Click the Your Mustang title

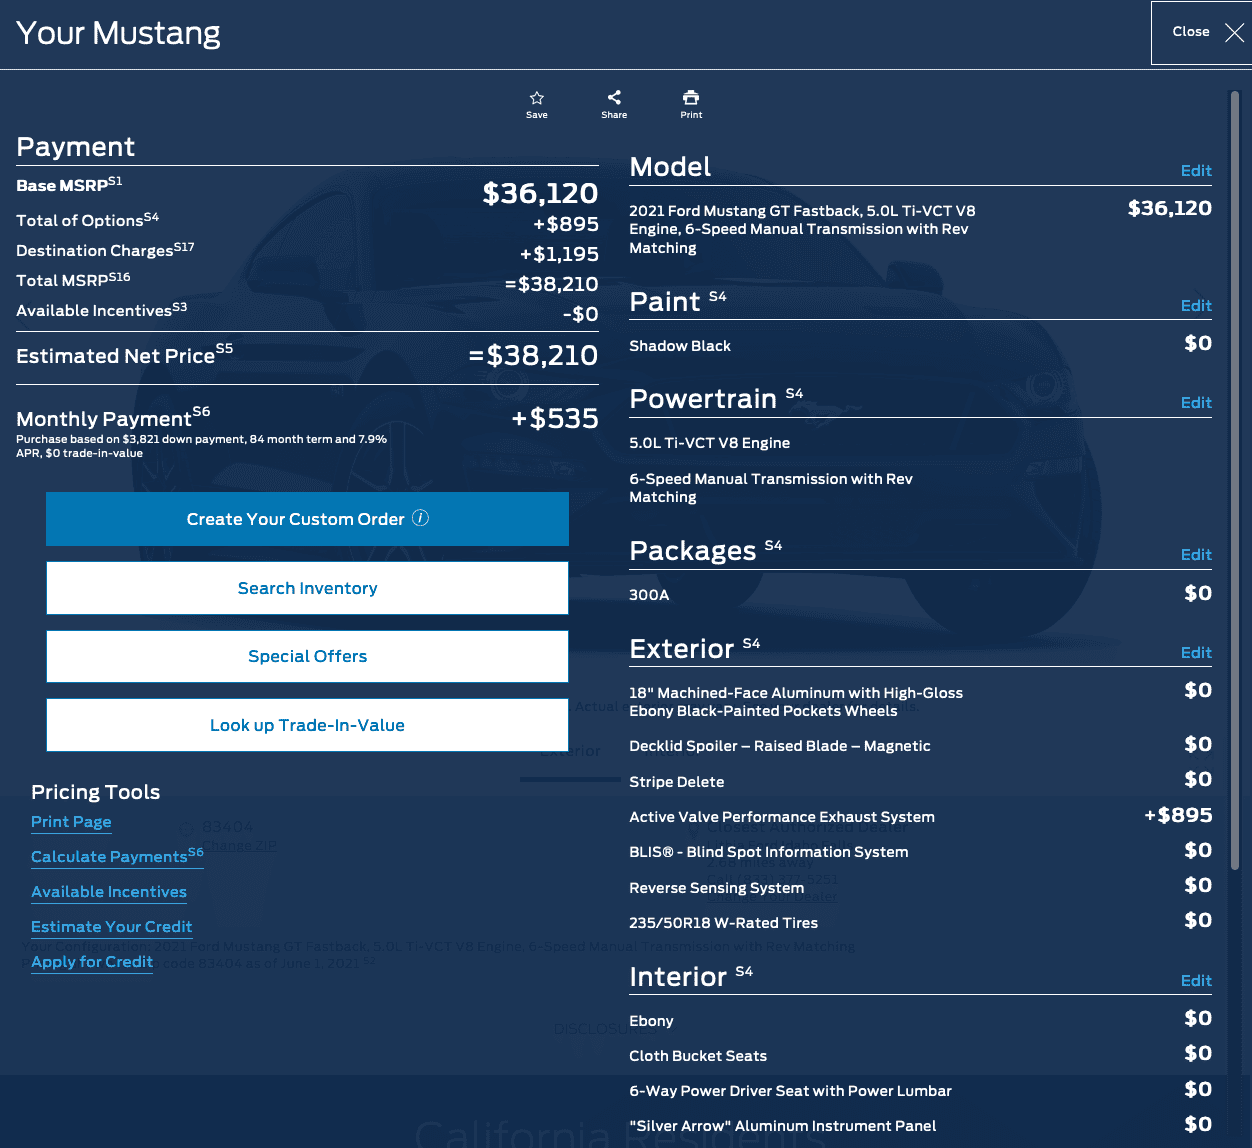pyautogui.click(x=118, y=33)
